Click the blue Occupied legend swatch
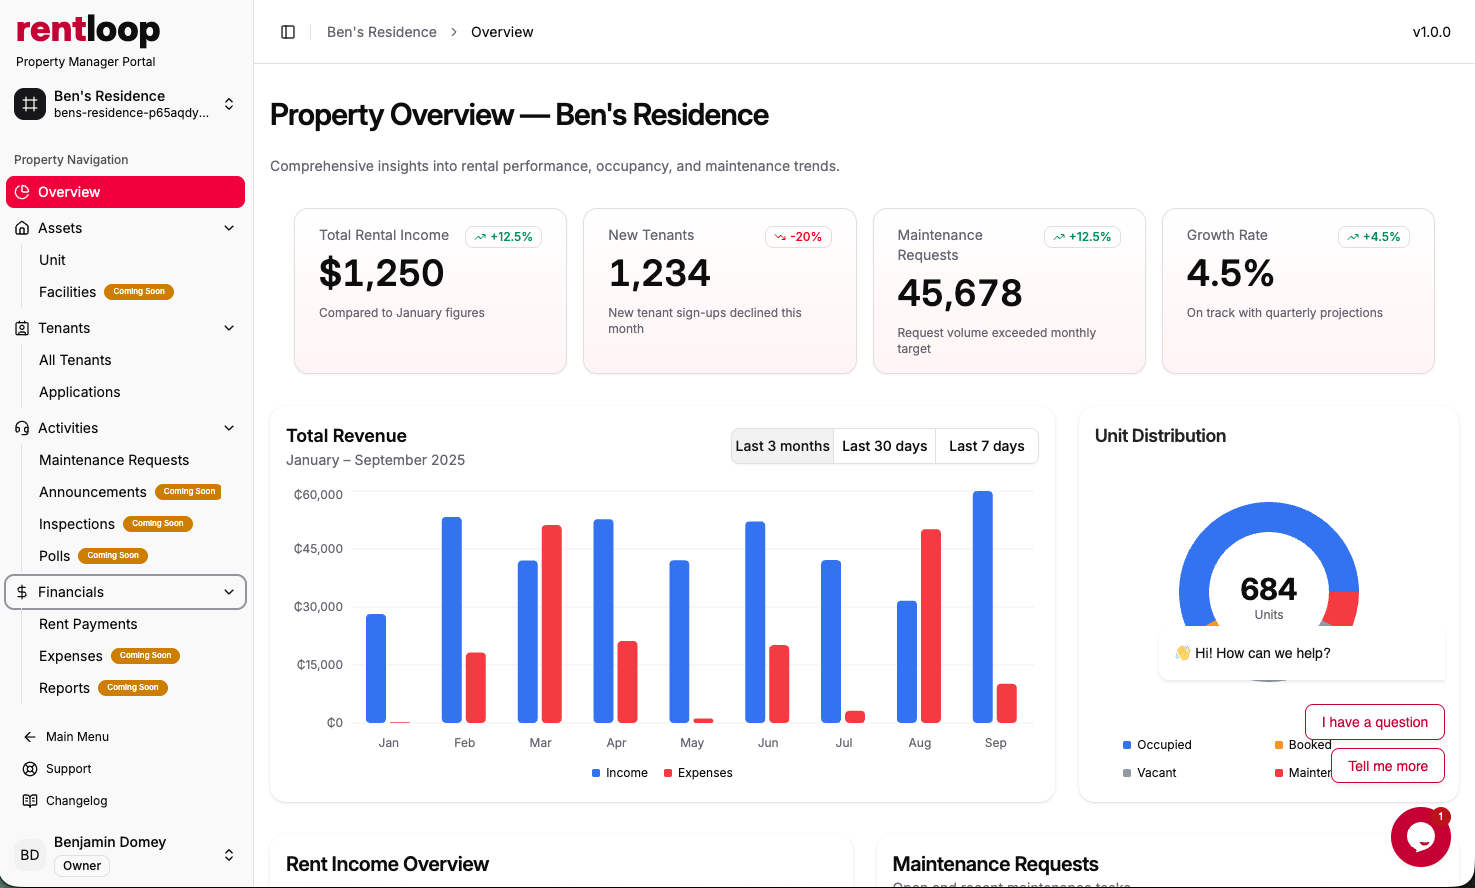 pyautogui.click(x=1127, y=745)
